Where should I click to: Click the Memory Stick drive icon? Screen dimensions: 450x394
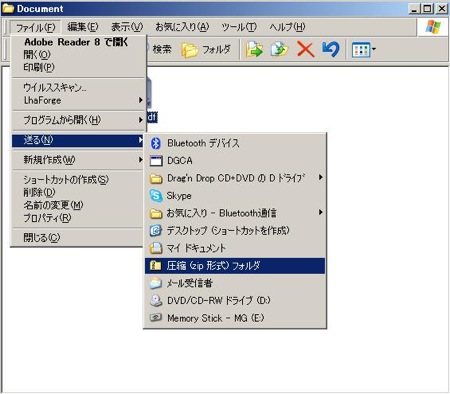156,318
